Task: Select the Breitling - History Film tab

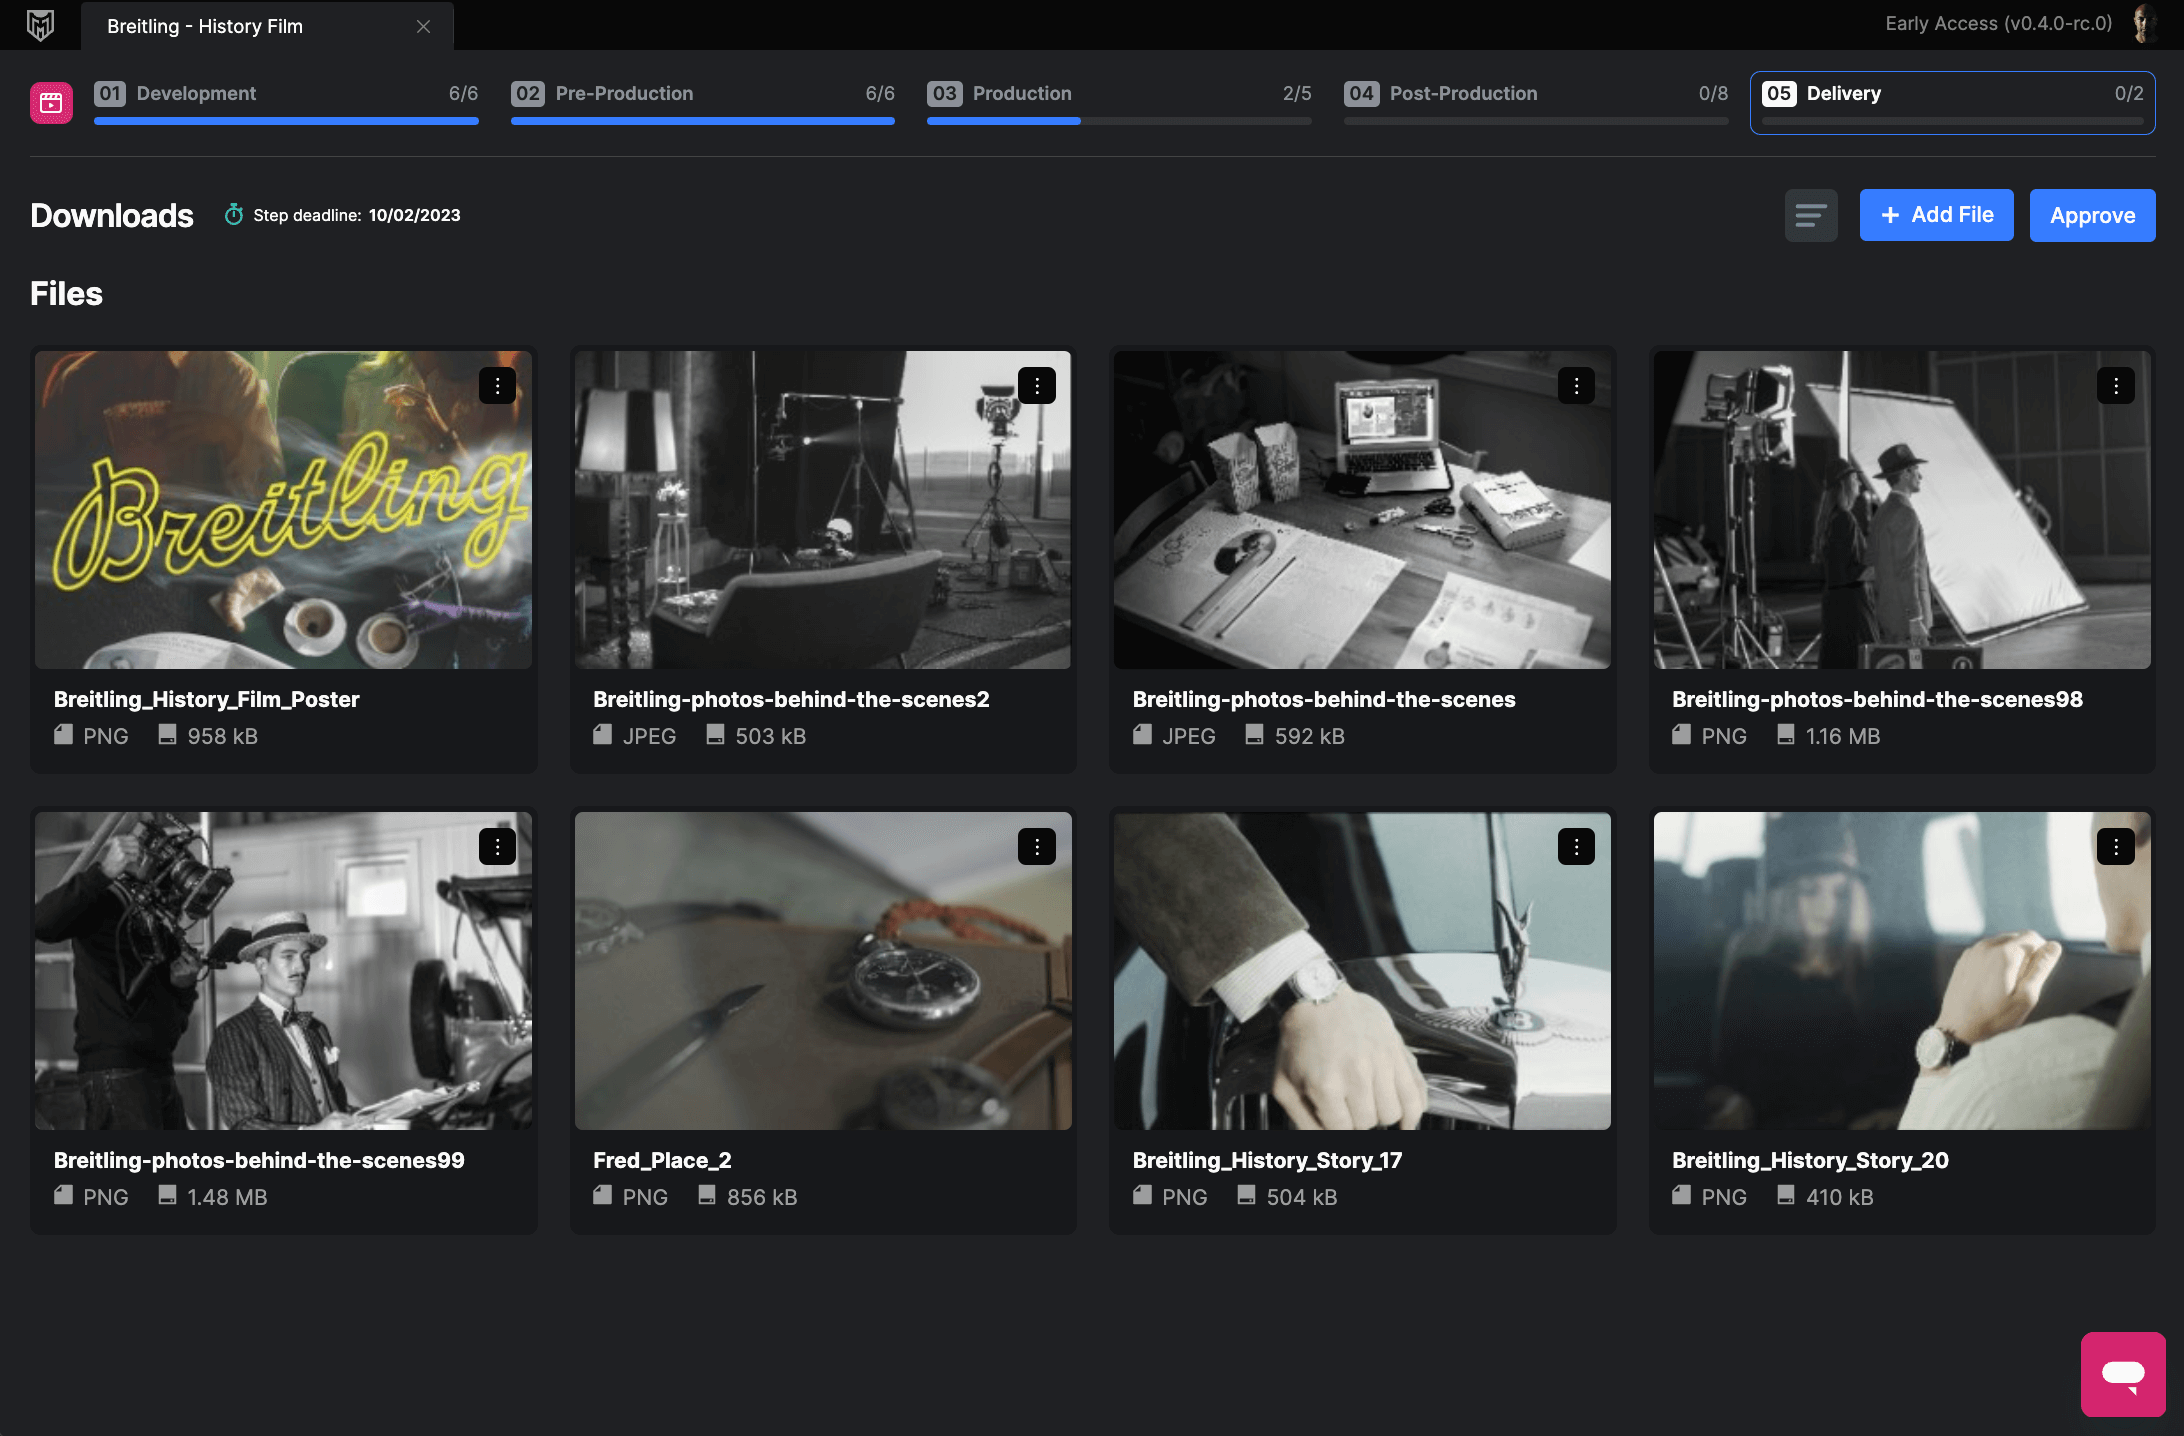Action: (x=267, y=26)
